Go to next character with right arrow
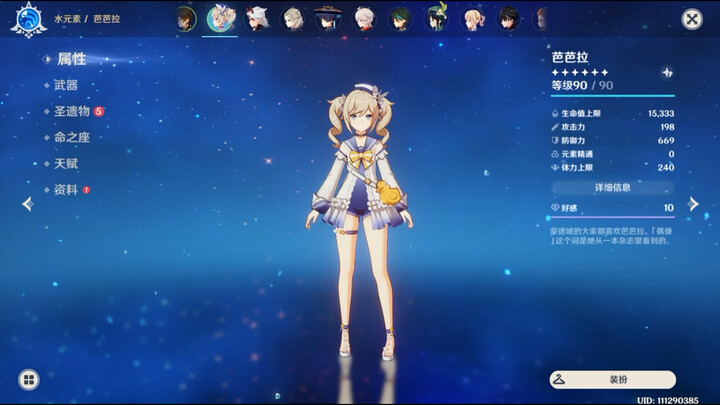The height and width of the screenshot is (405, 720). 693,204
